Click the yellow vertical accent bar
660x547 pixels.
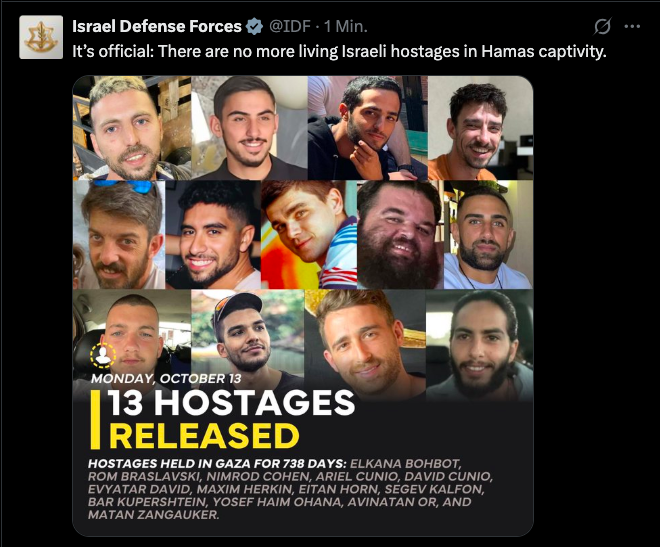pyautogui.click(x=95, y=420)
